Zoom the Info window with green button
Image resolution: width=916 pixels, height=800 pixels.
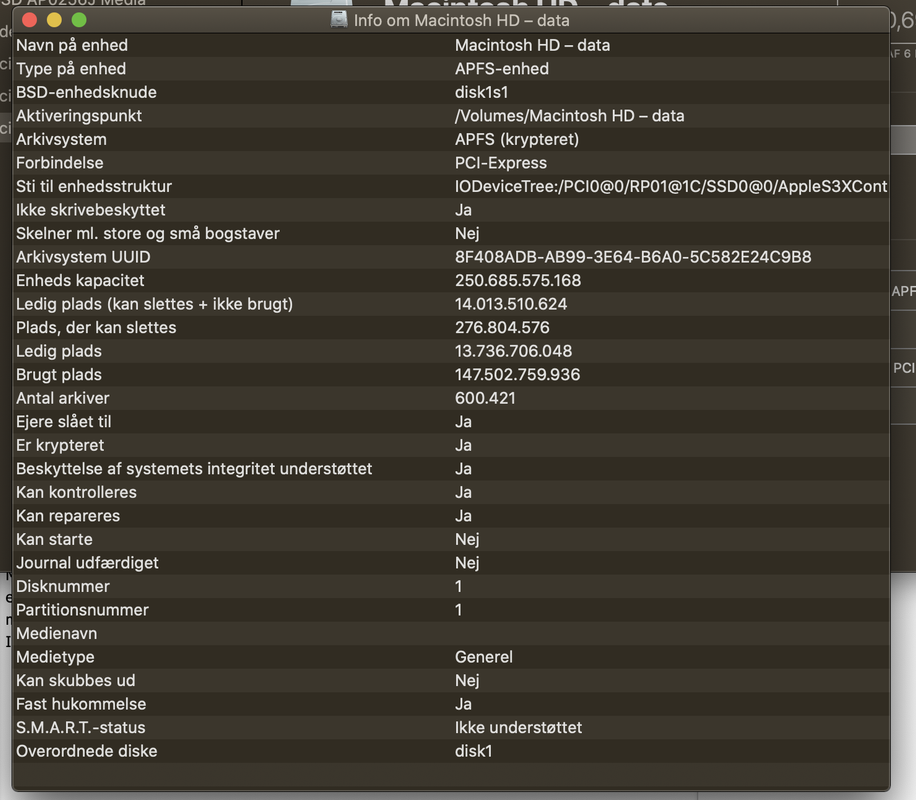[x=79, y=20]
